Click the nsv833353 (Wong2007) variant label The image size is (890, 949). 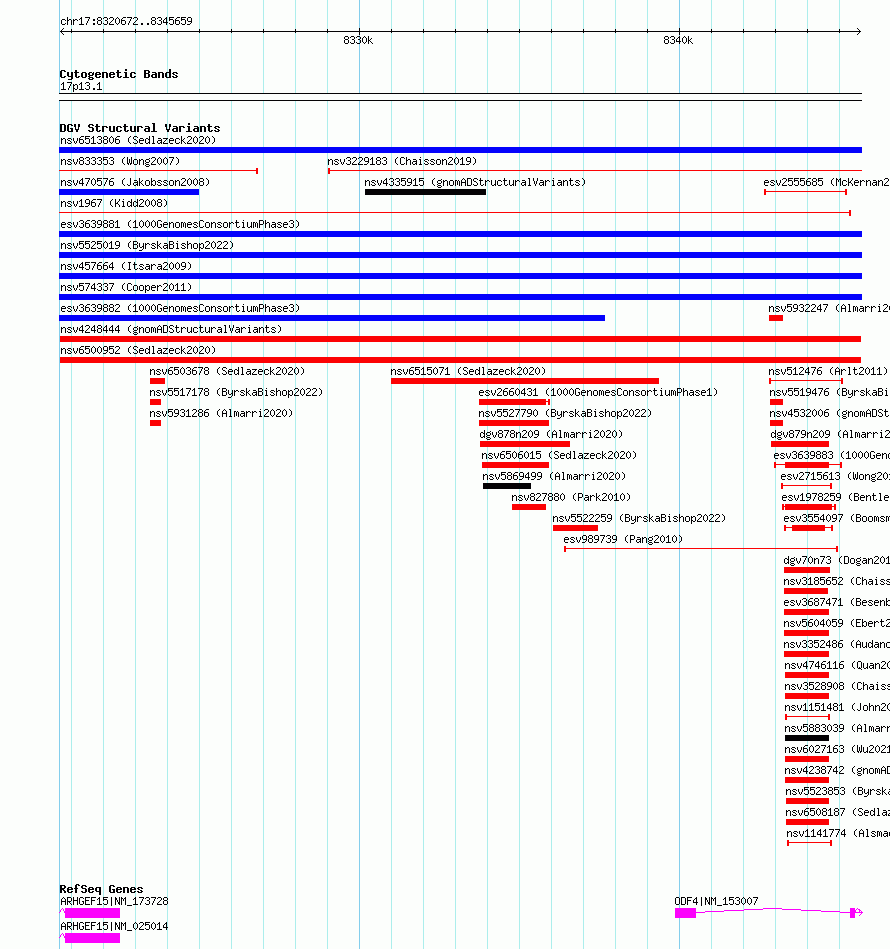click(120, 162)
